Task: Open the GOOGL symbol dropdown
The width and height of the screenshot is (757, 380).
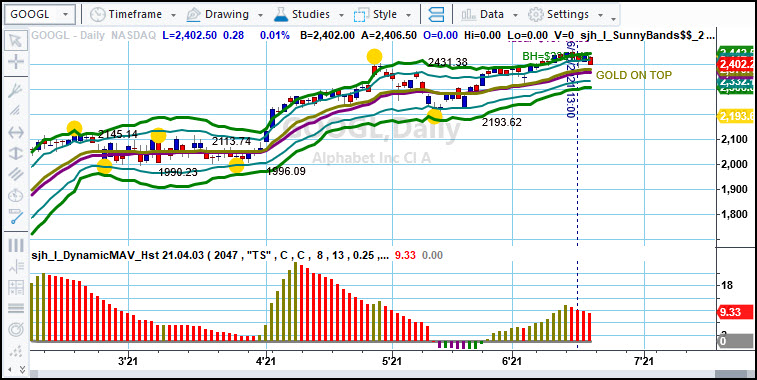Action: point(40,14)
